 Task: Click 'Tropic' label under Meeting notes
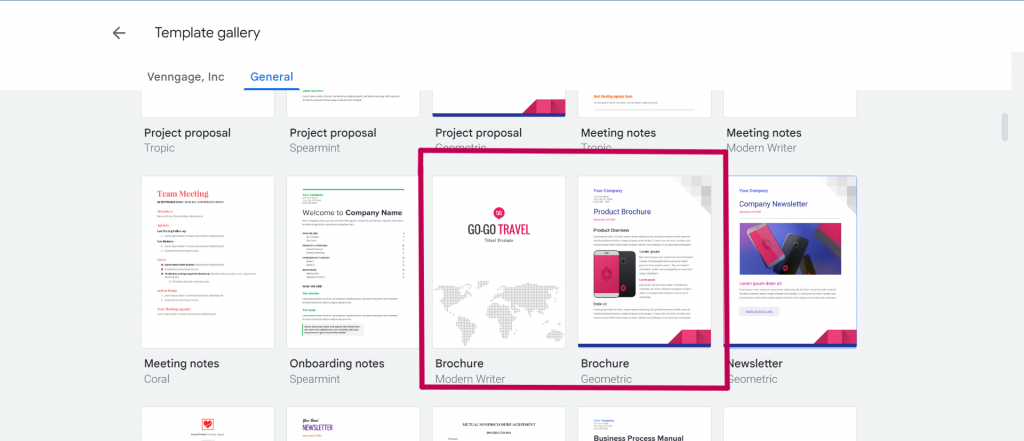click(x=596, y=148)
